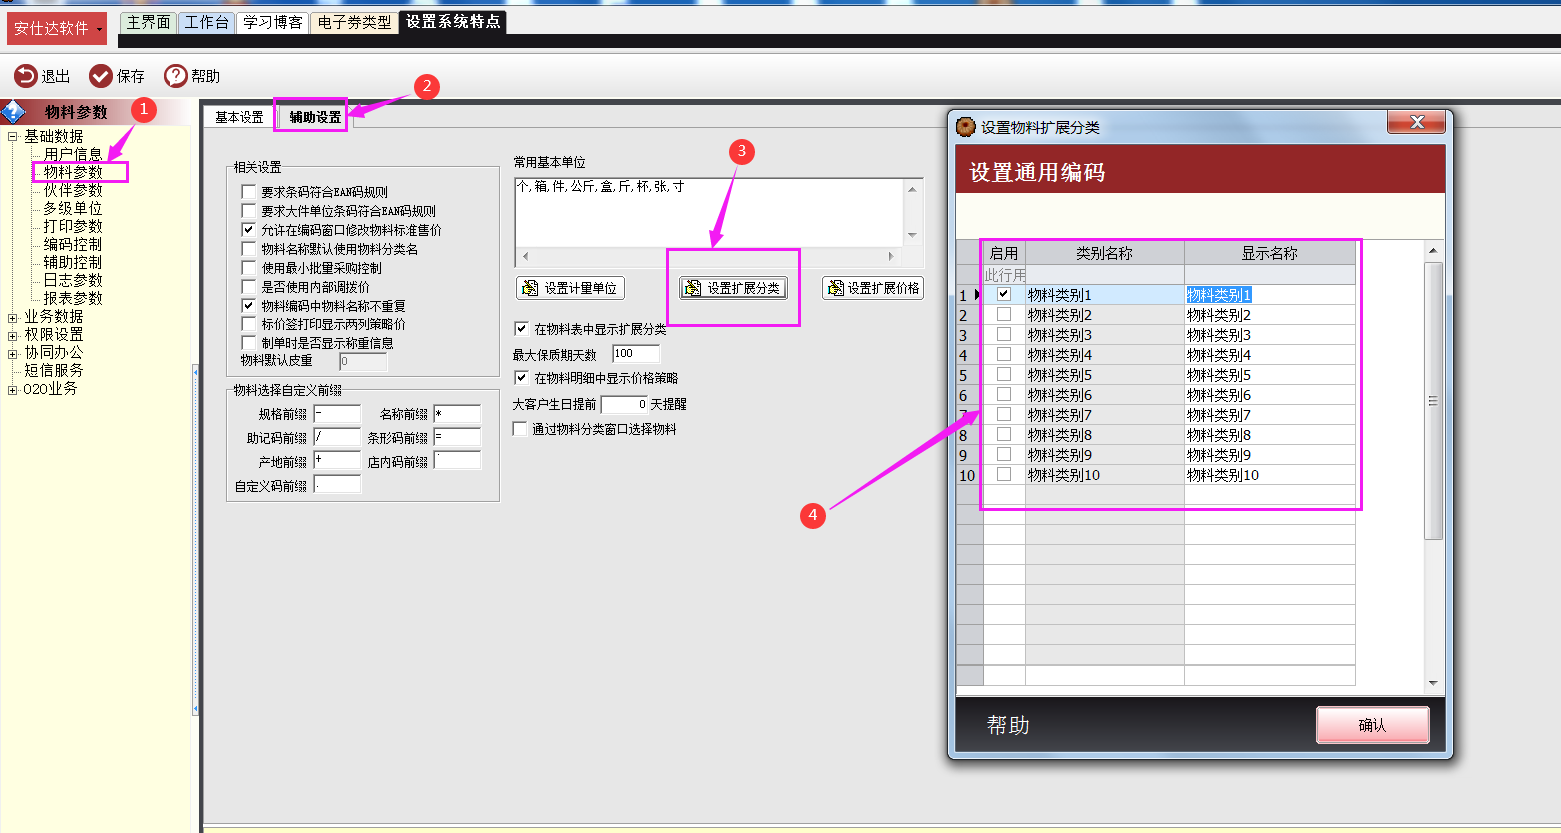This screenshot has width=1561, height=833.
Task: Click the 最大保质期天数 input field
Action: [x=636, y=354]
